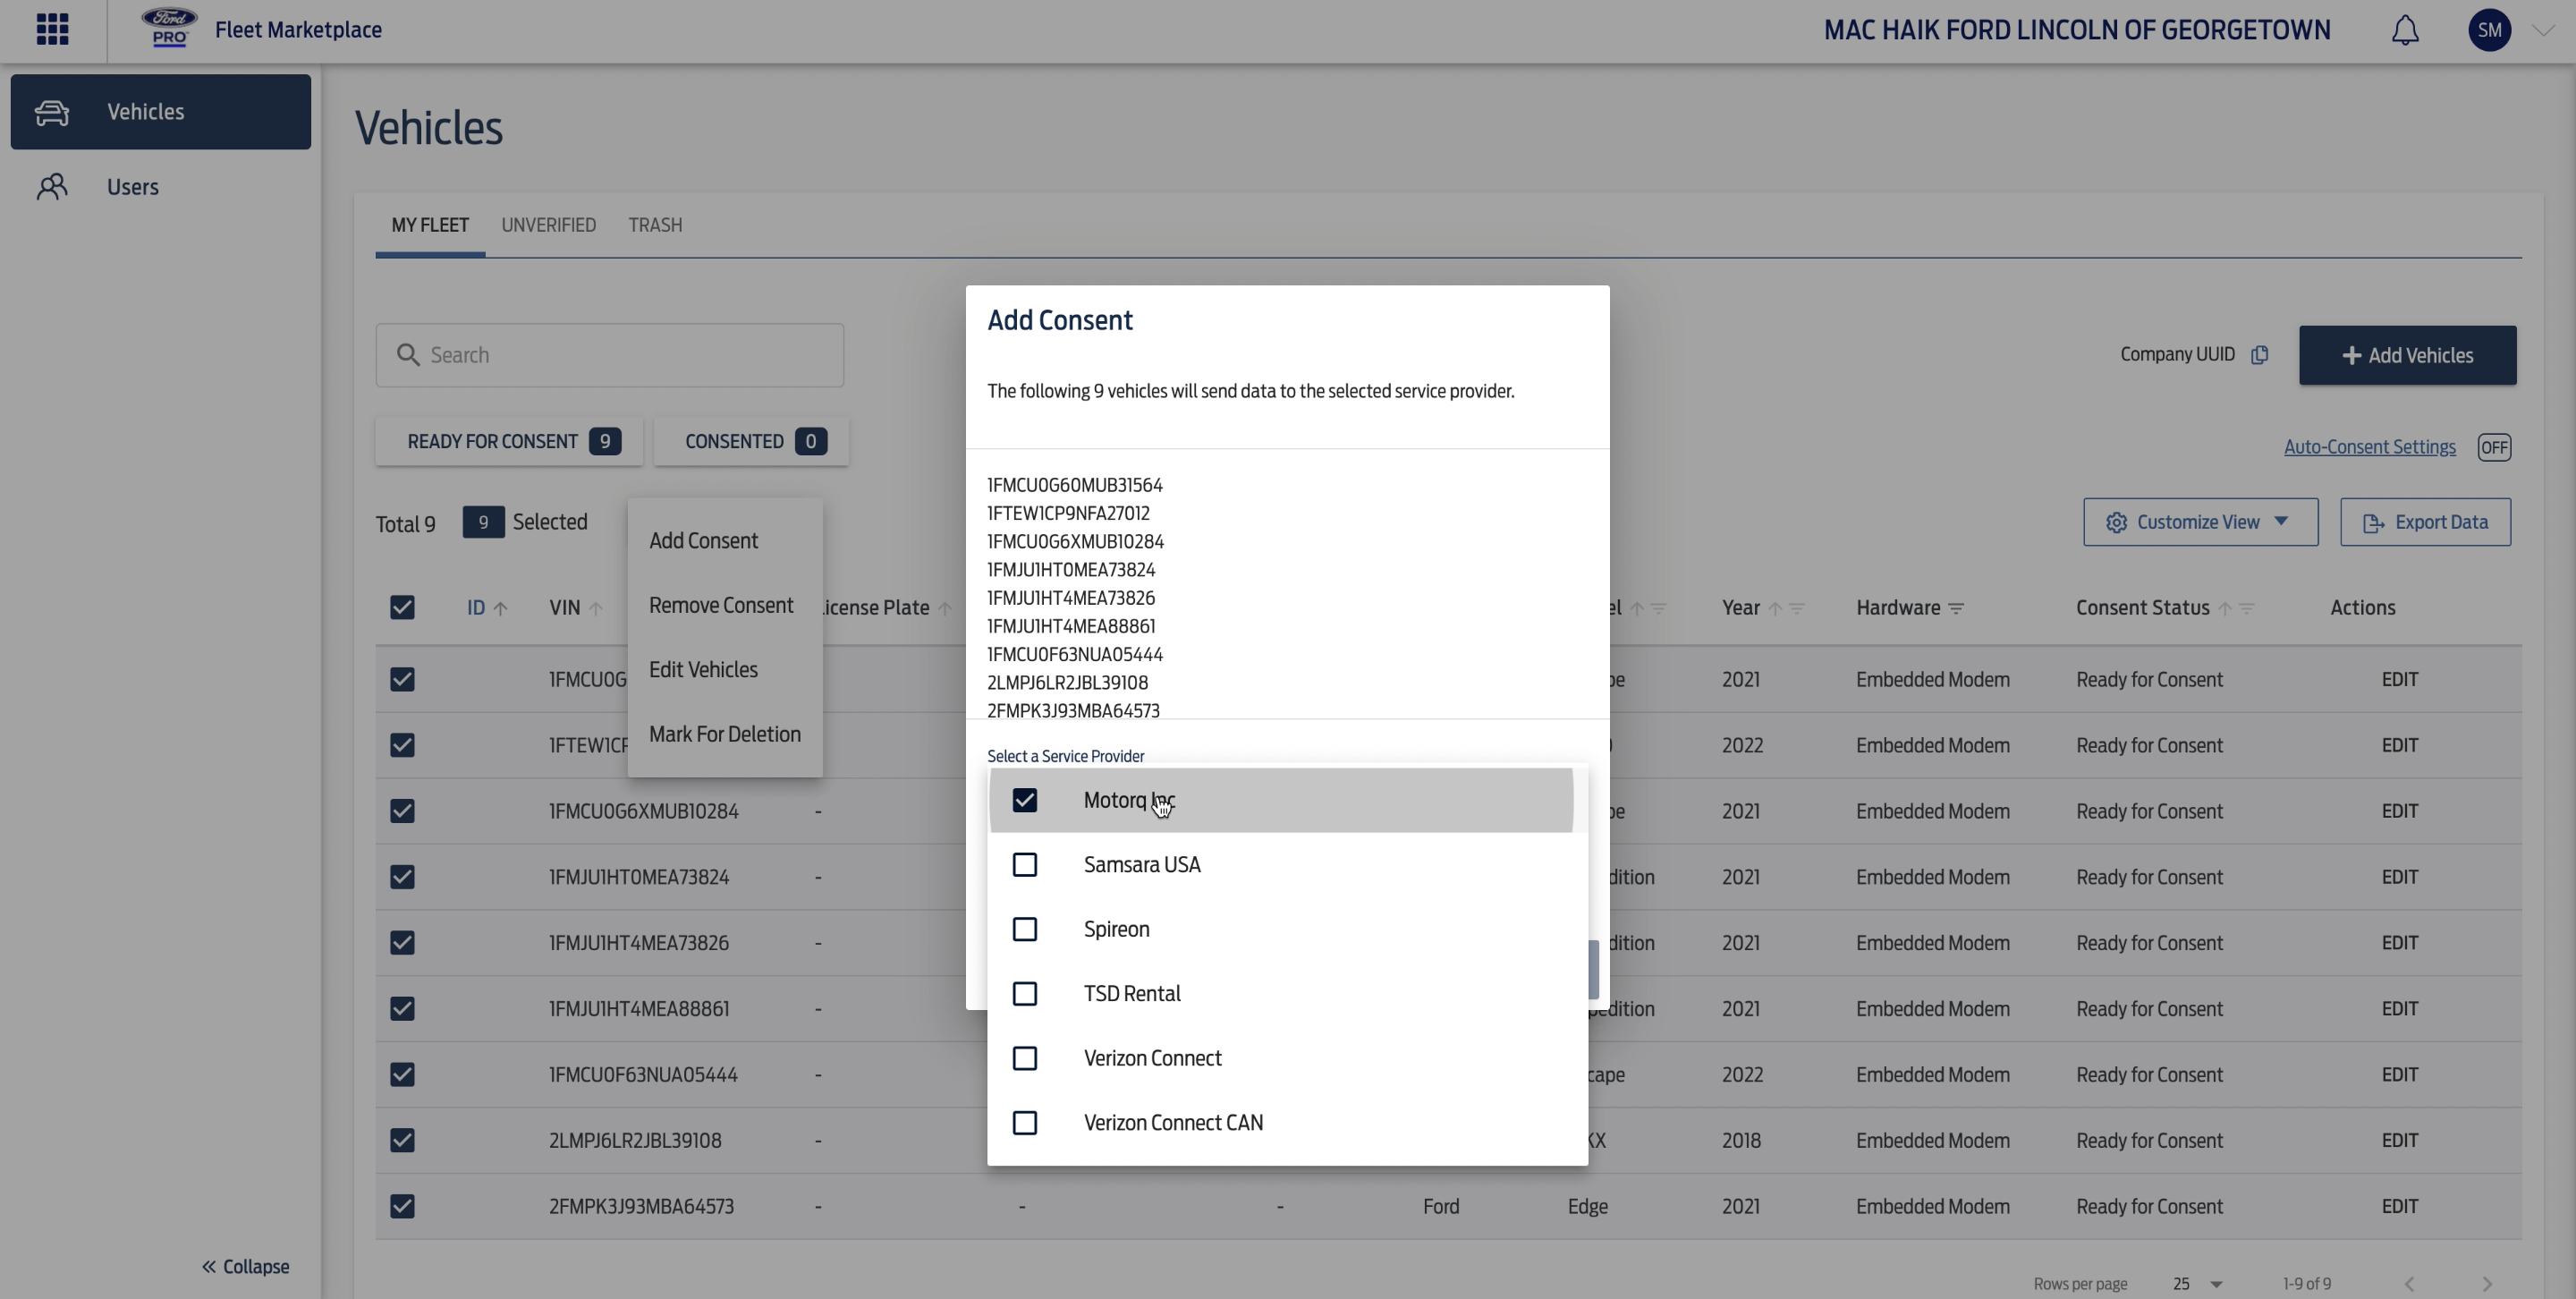Open the notifications bell
The width and height of the screenshot is (2576, 1299).
point(2405,30)
